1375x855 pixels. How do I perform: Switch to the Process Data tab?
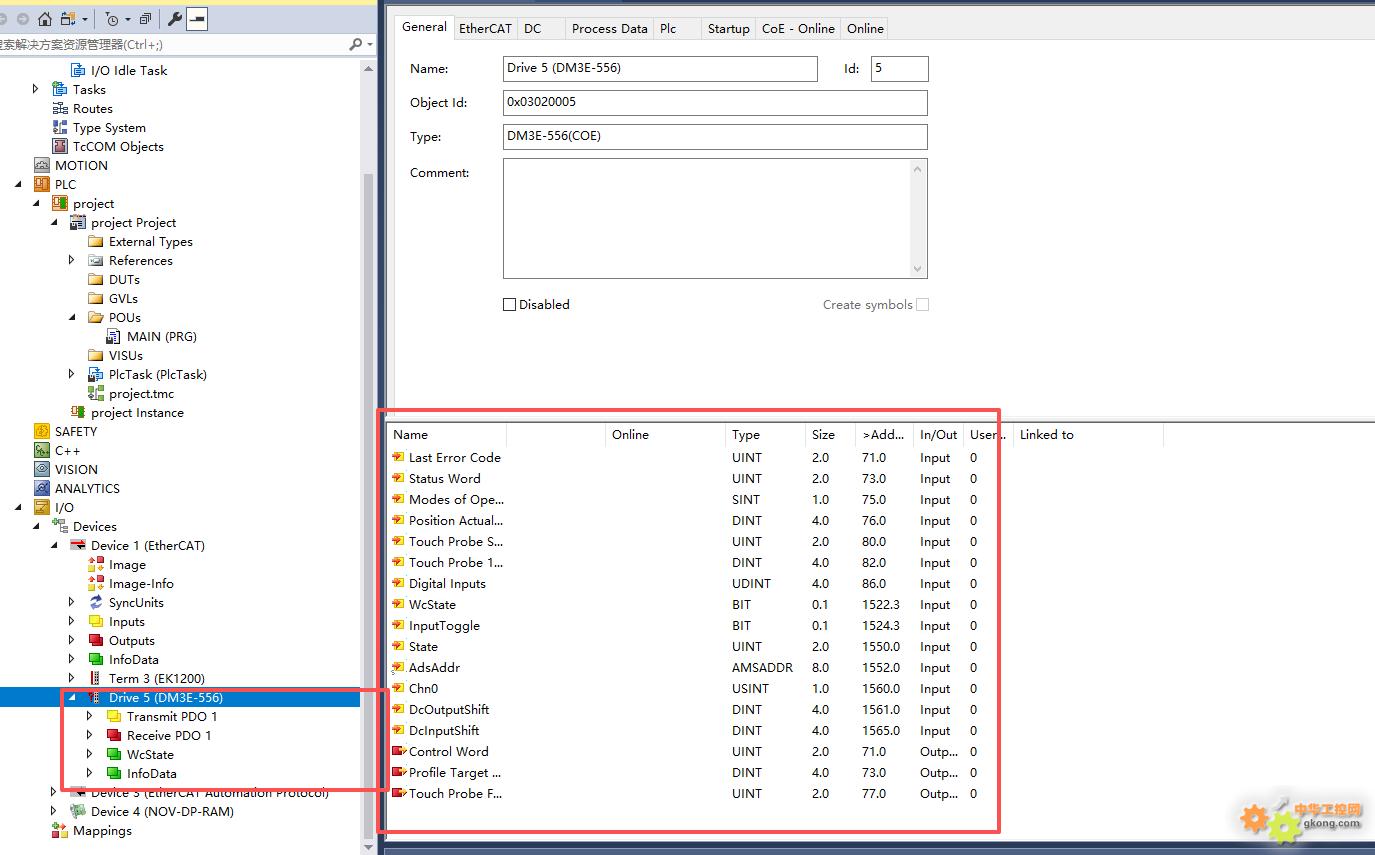point(609,28)
